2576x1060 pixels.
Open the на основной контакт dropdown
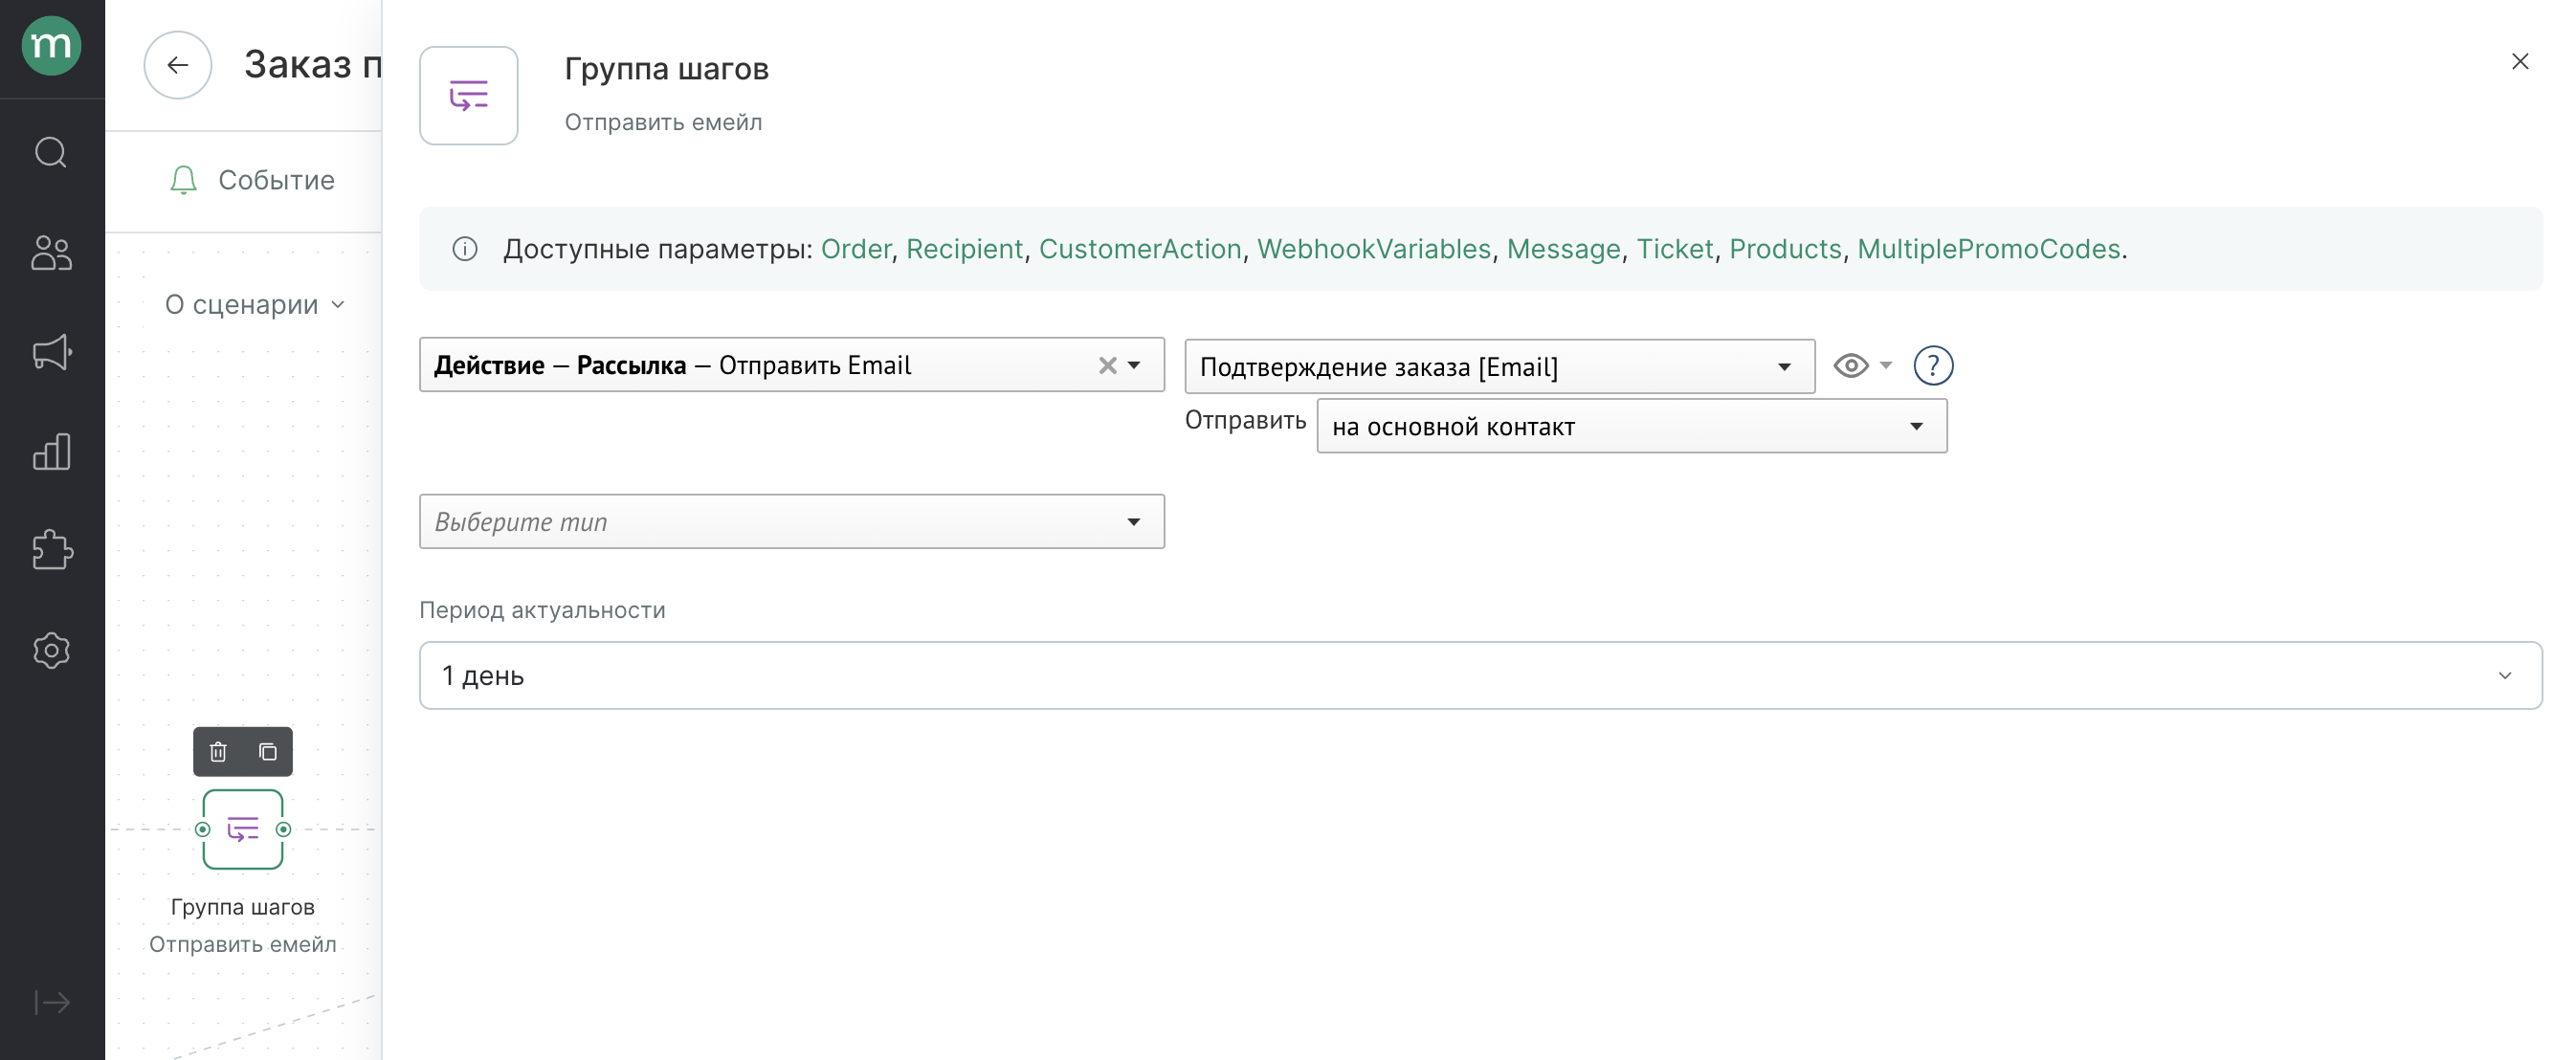1632,427
